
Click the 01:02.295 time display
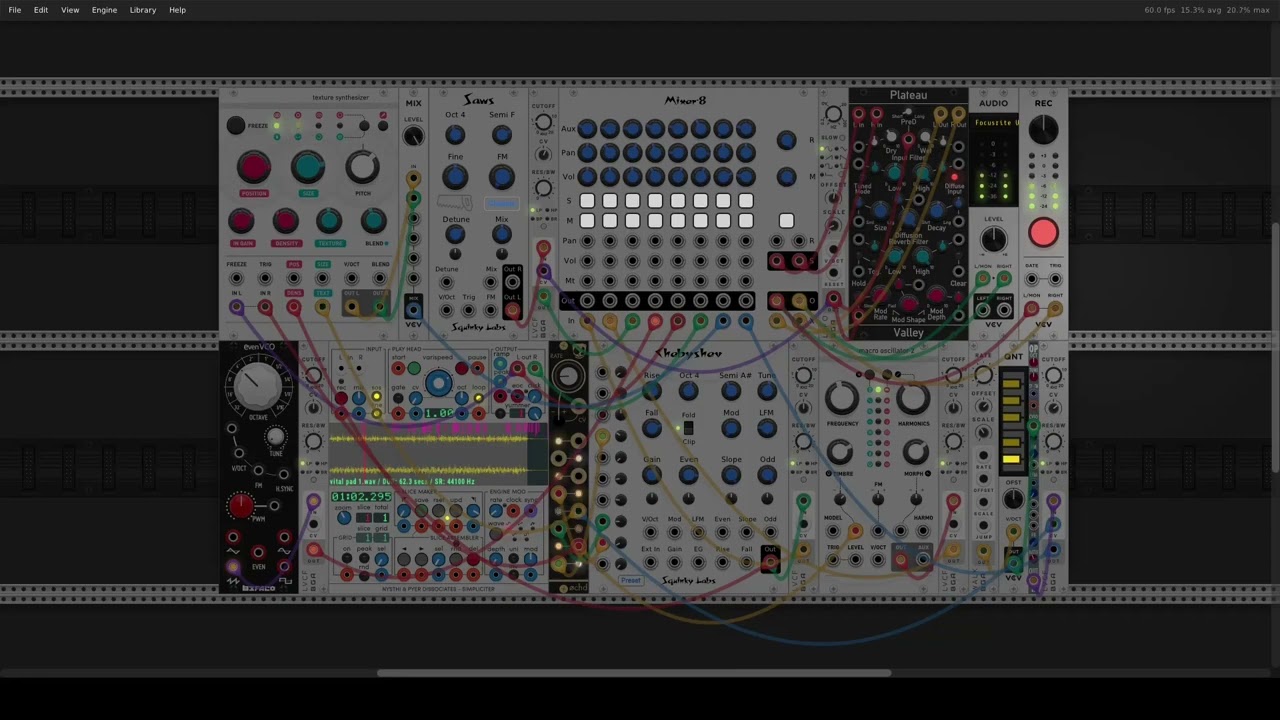coord(361,497)
